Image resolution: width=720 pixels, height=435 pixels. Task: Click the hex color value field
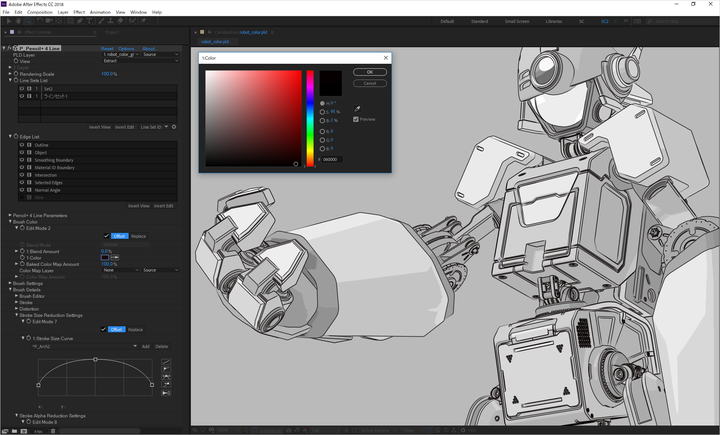pyautogui.click(x=332, y=159)
